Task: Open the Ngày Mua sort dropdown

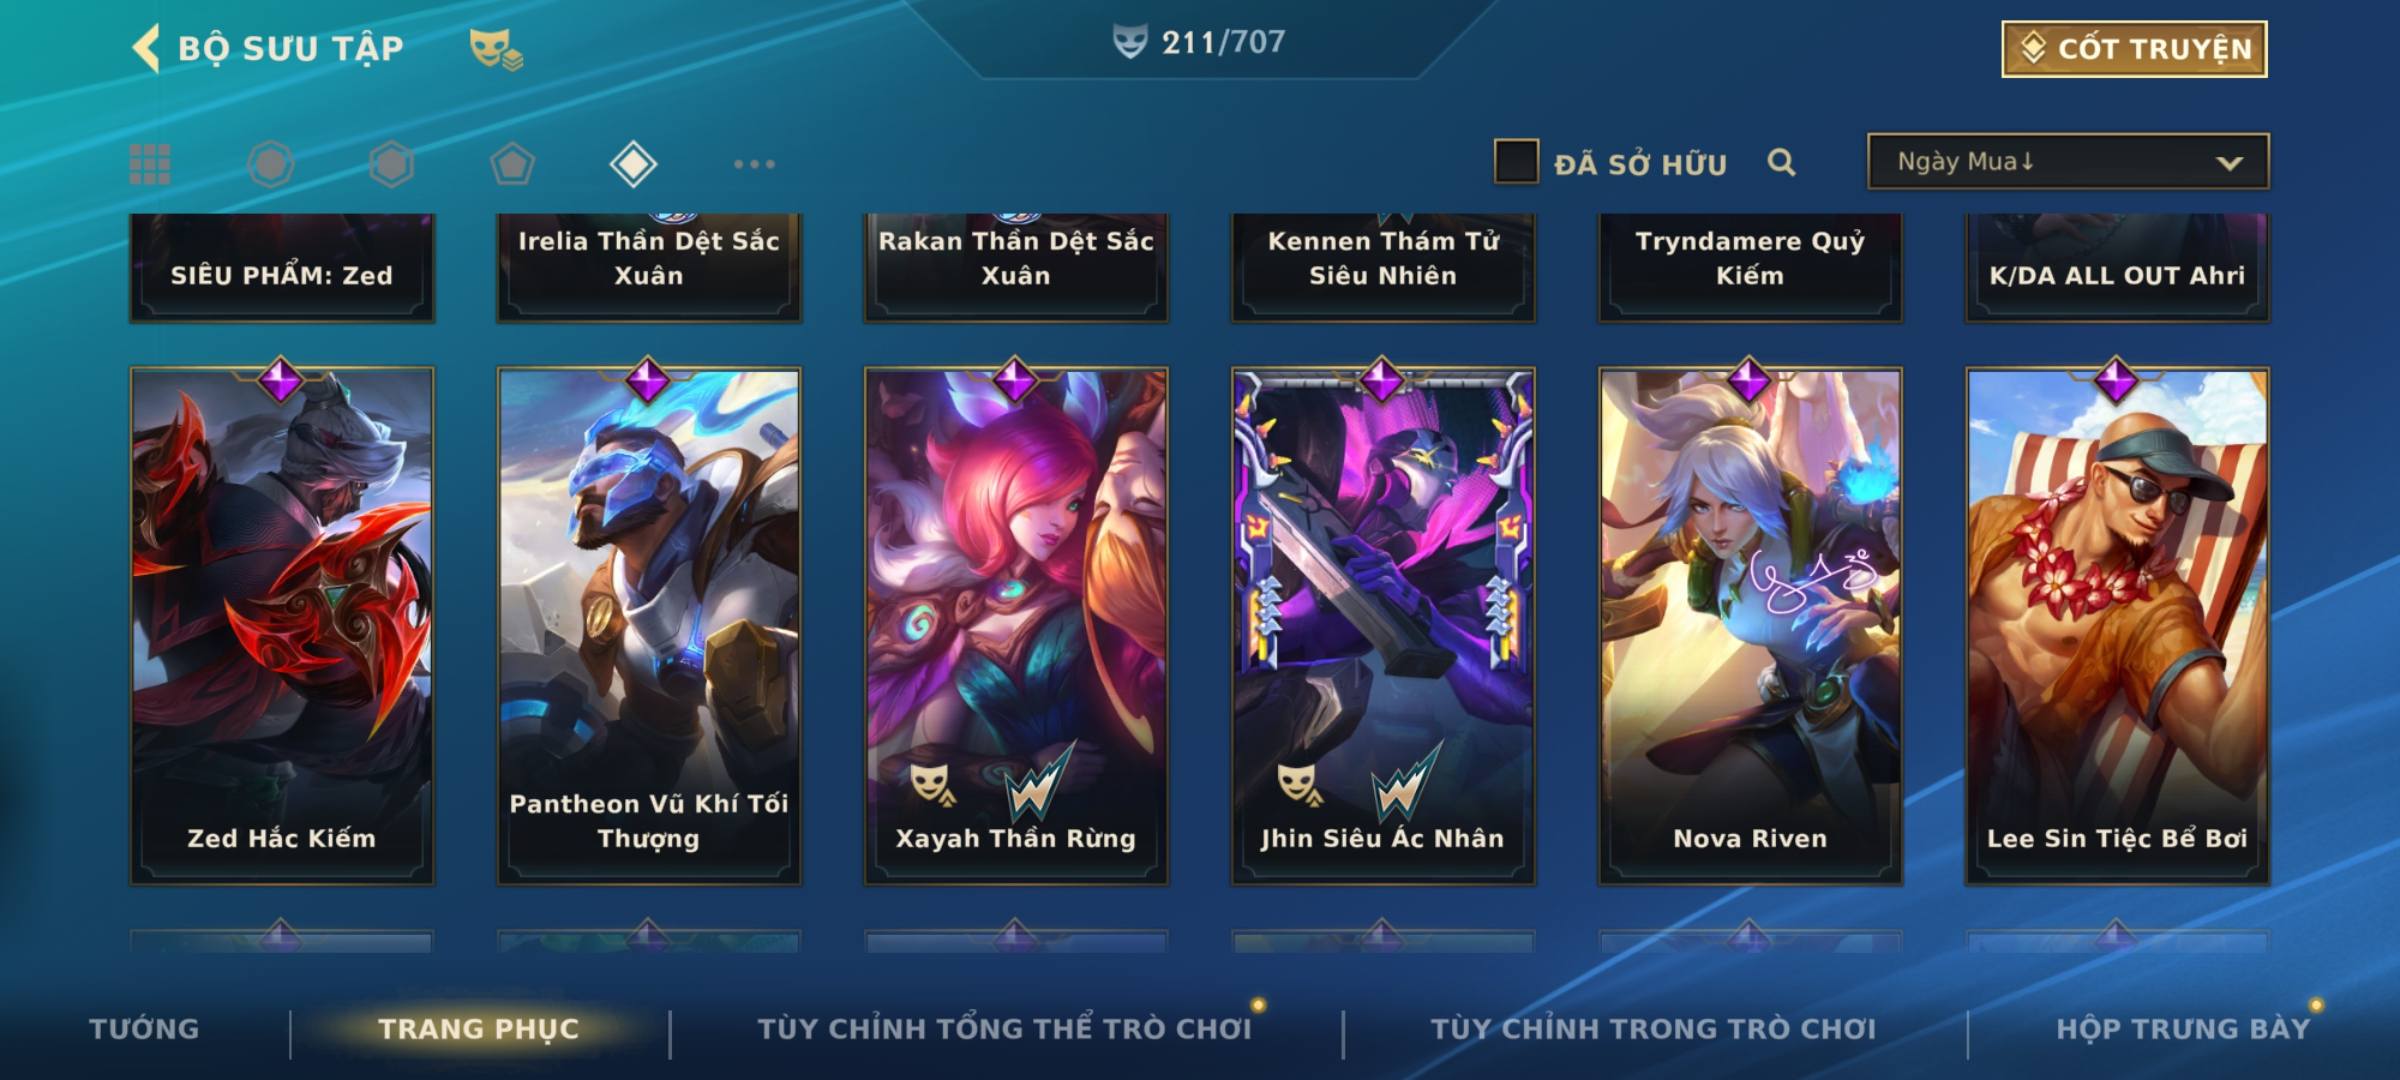Action: (2068, 161)
